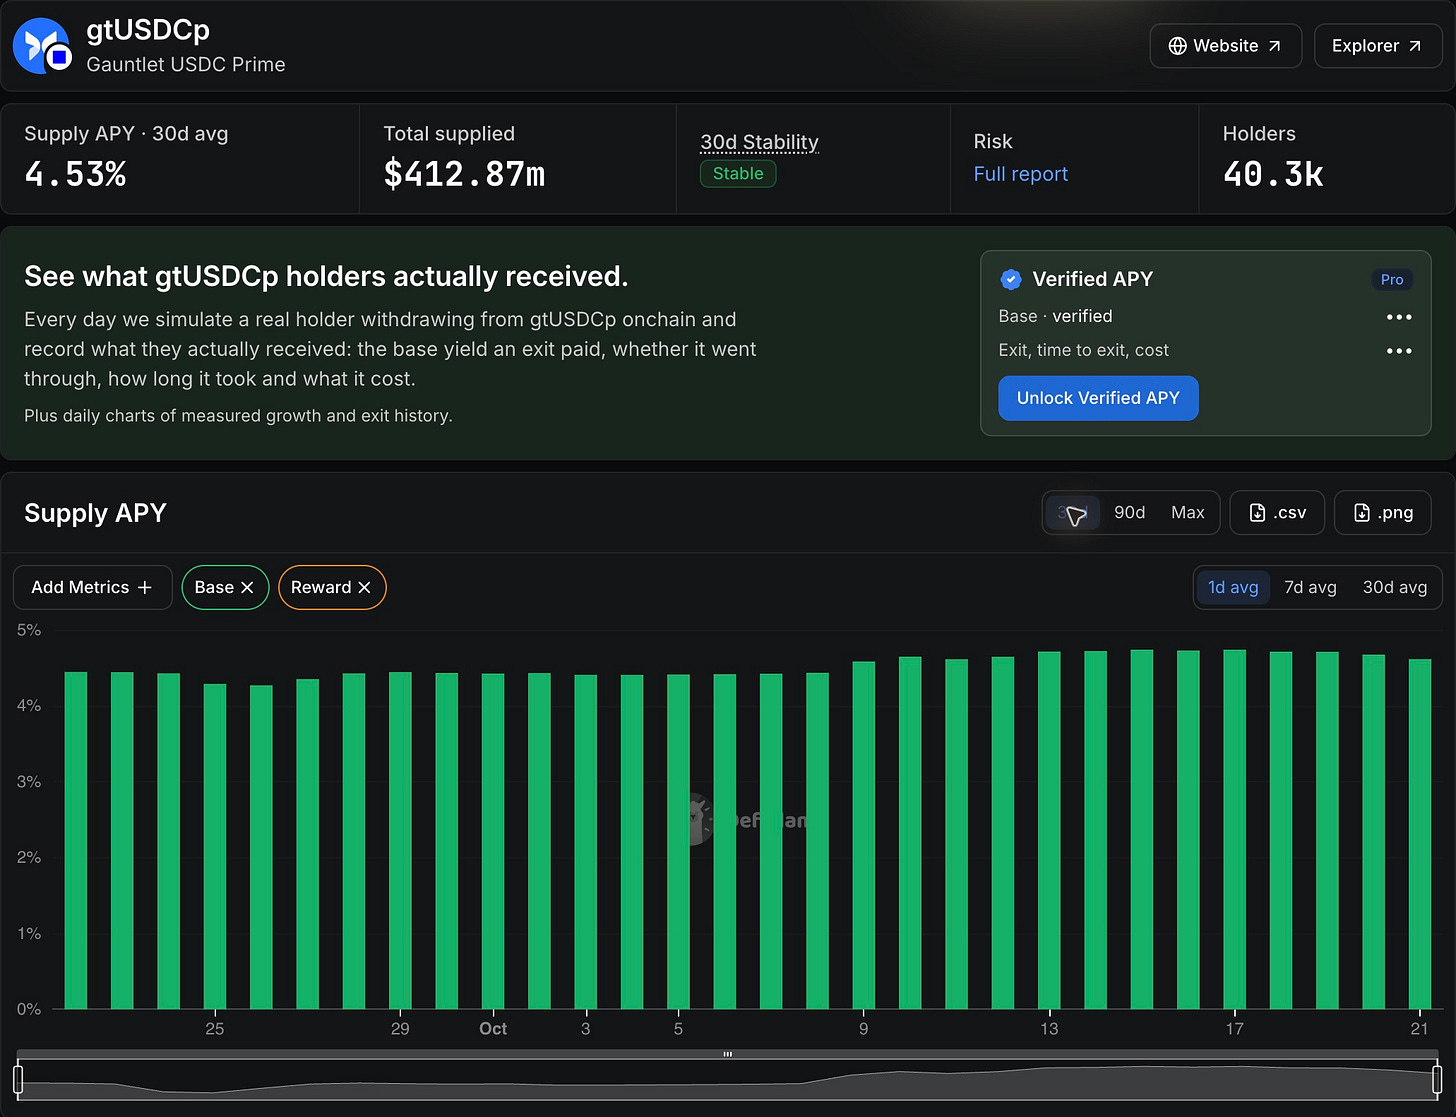
Task: Open the Website external link button
Action: pos(1225,46)
